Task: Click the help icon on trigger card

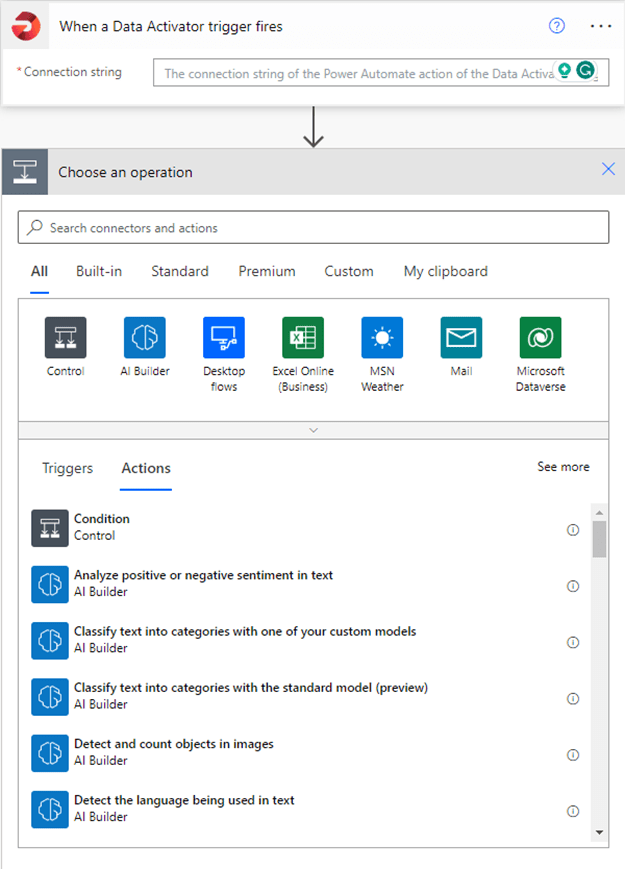Action: pyautogui.click(x=557, y=26)
